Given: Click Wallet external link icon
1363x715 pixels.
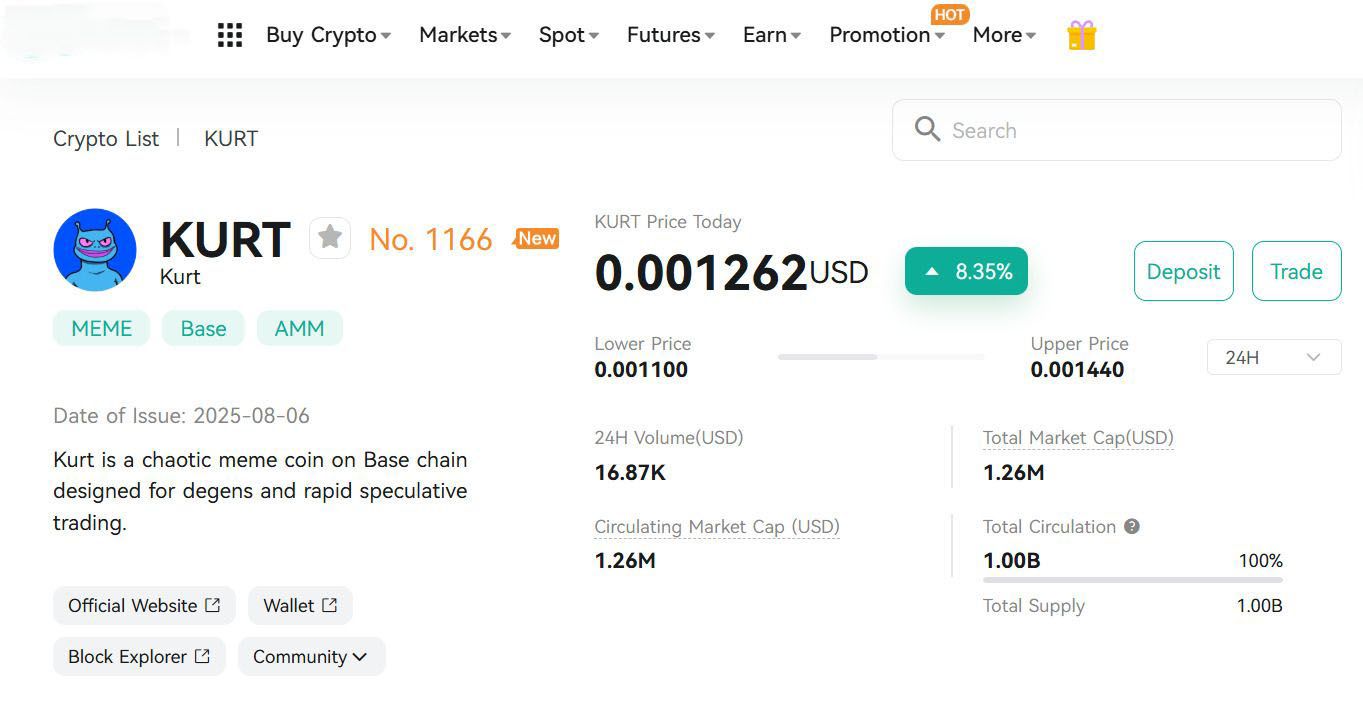Looking at the screenshot, I should coord(329,605).
